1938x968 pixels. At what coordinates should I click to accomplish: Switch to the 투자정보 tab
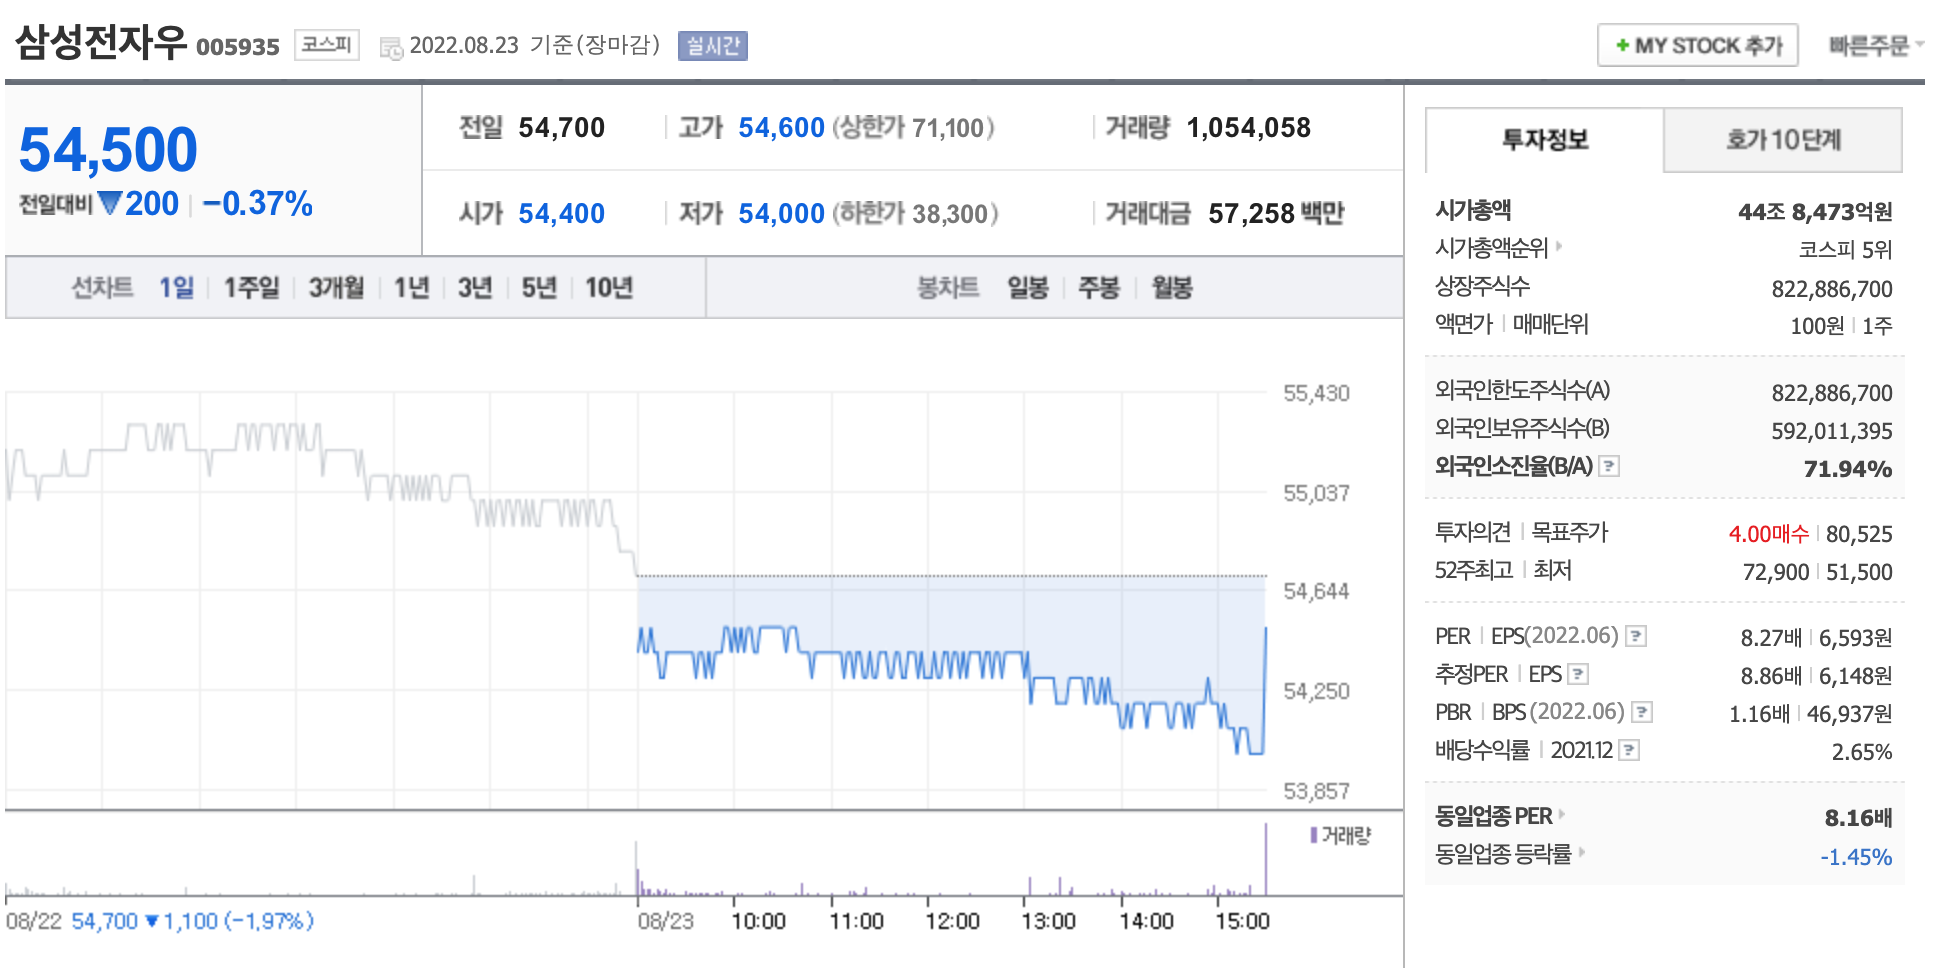[1545, 140]
